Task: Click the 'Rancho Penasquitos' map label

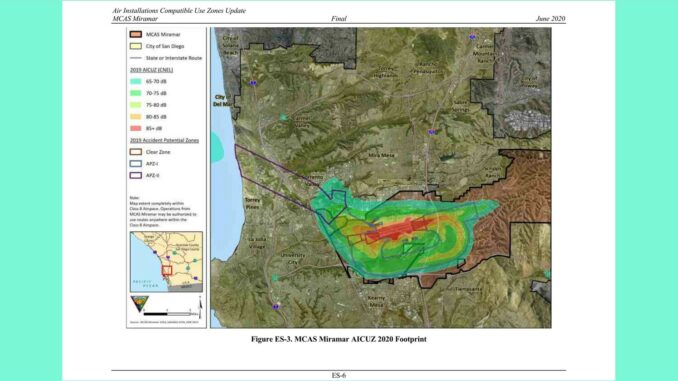Action: click(429, 68)
